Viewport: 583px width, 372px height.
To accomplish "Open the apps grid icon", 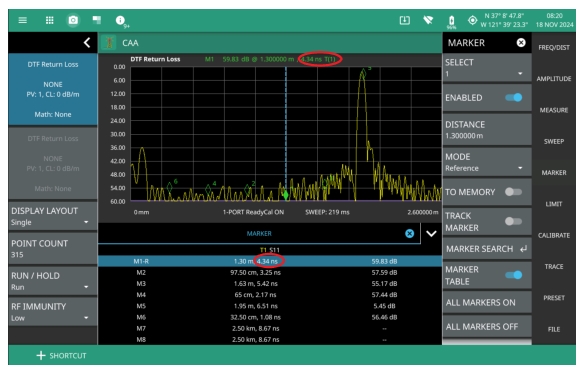I will click(x=49, y=20).
